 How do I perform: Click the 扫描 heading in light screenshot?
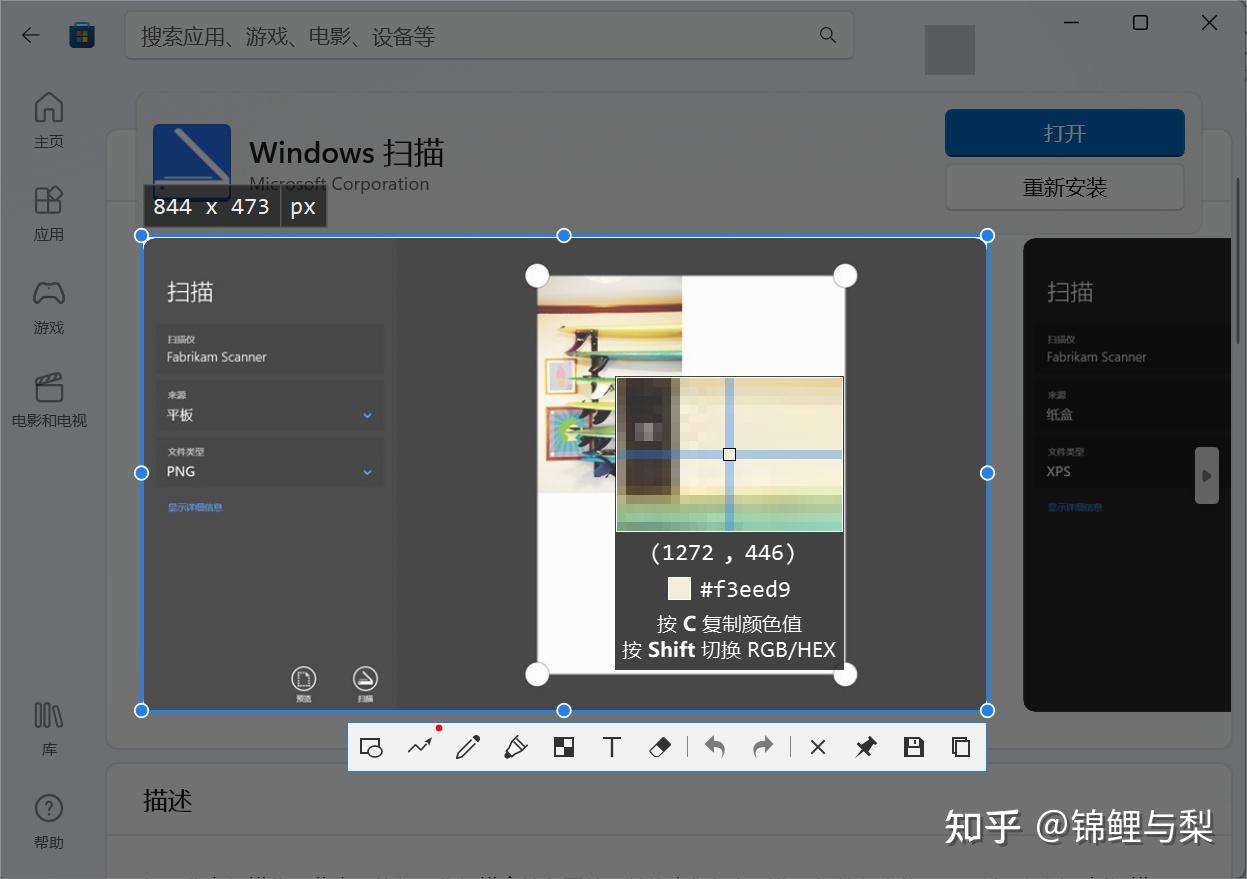click(190, 292)
